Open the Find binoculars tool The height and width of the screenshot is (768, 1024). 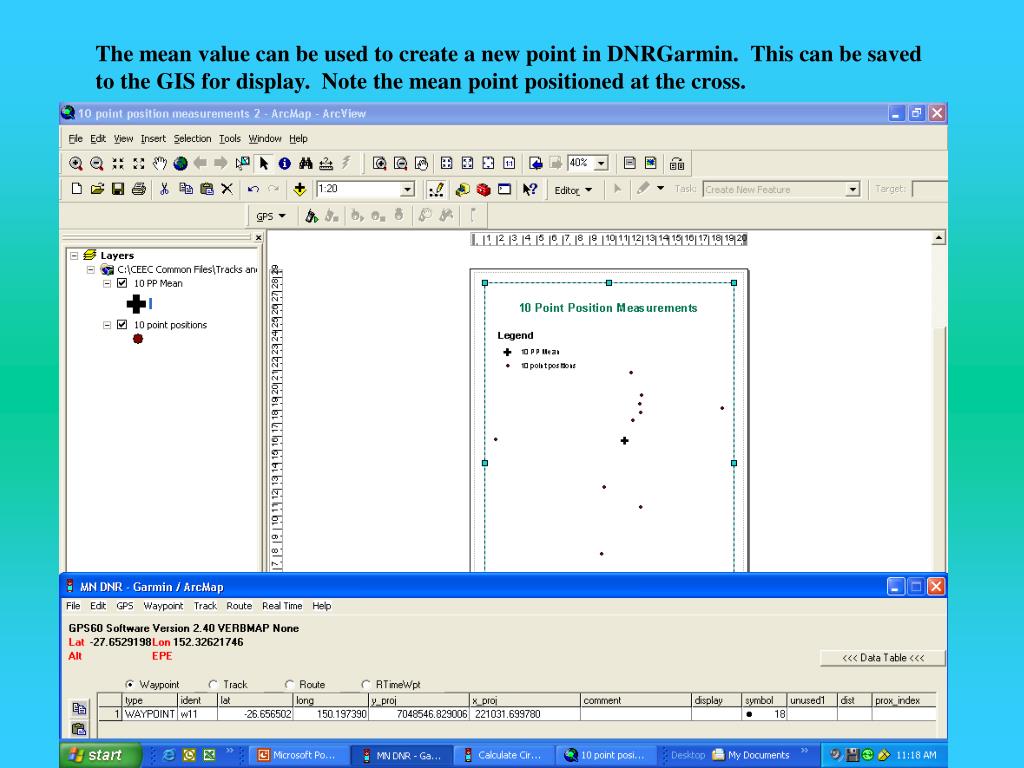[305, 163]
